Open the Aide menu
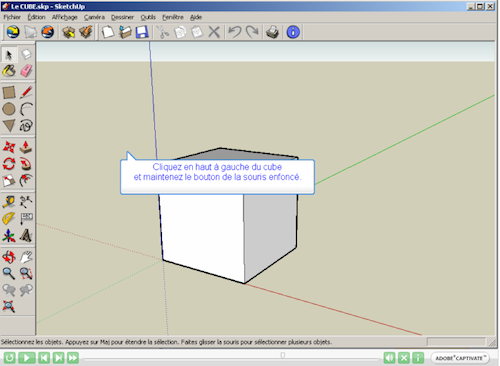The image size is (500, 366). coord(196,17)
